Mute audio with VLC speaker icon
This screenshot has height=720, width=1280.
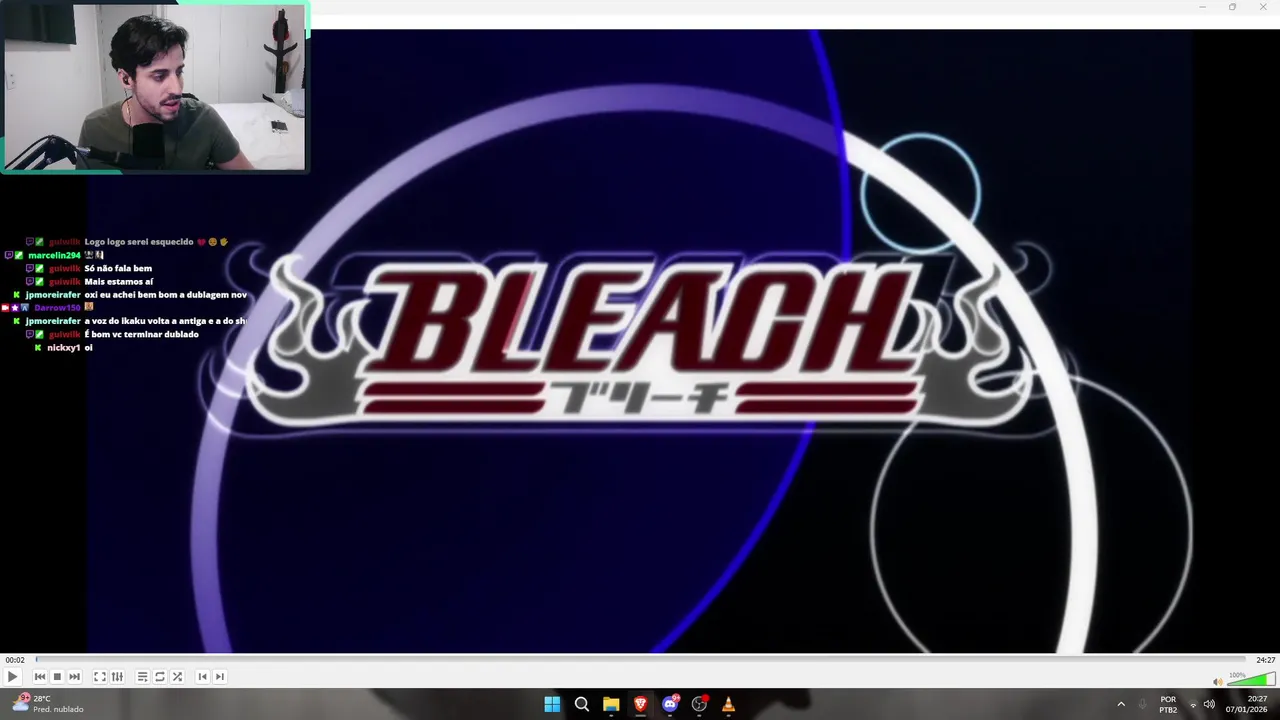click(x=1217, y=682)
